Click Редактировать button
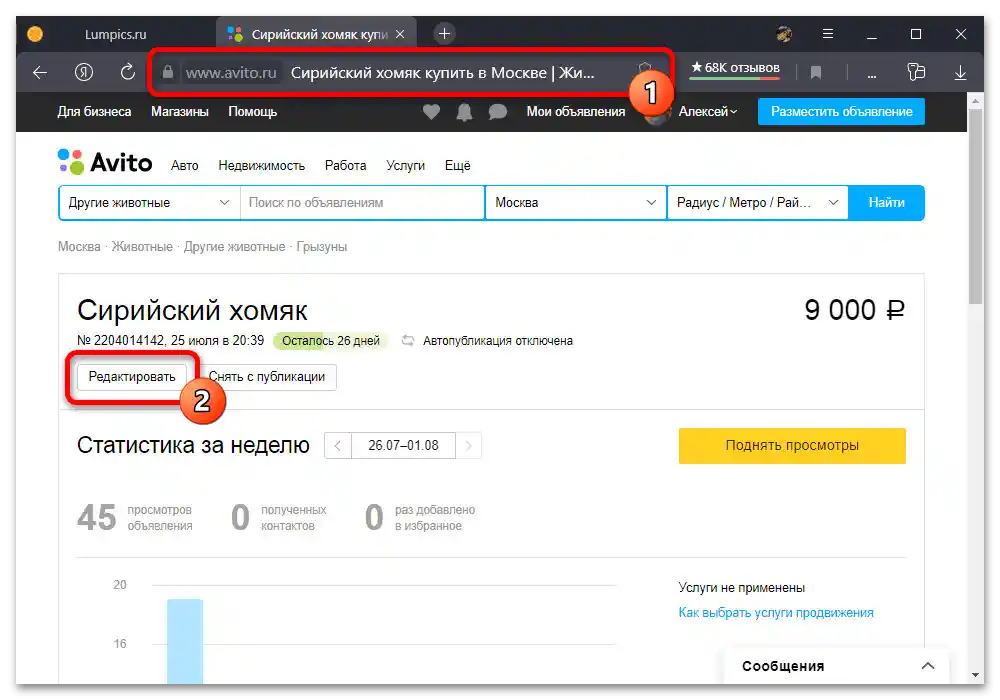The height and width of the screenshot is (700, 1000). click(x=131, y=377)
